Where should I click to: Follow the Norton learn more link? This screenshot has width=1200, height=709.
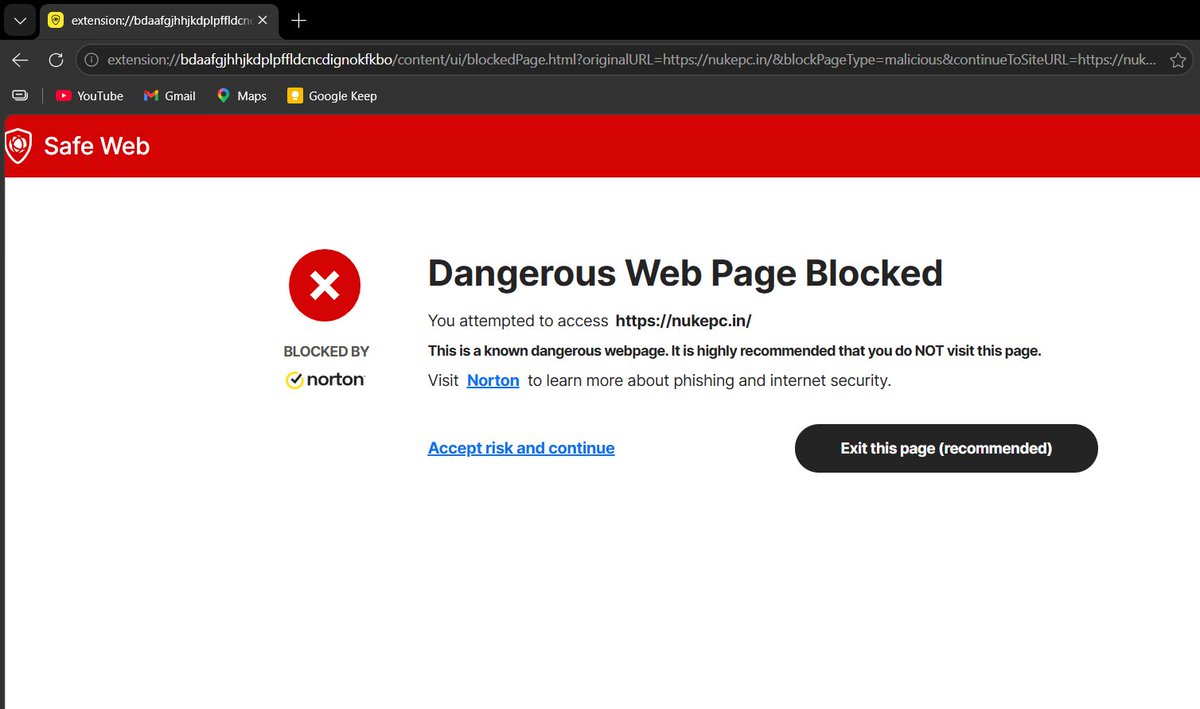[493, 380]
